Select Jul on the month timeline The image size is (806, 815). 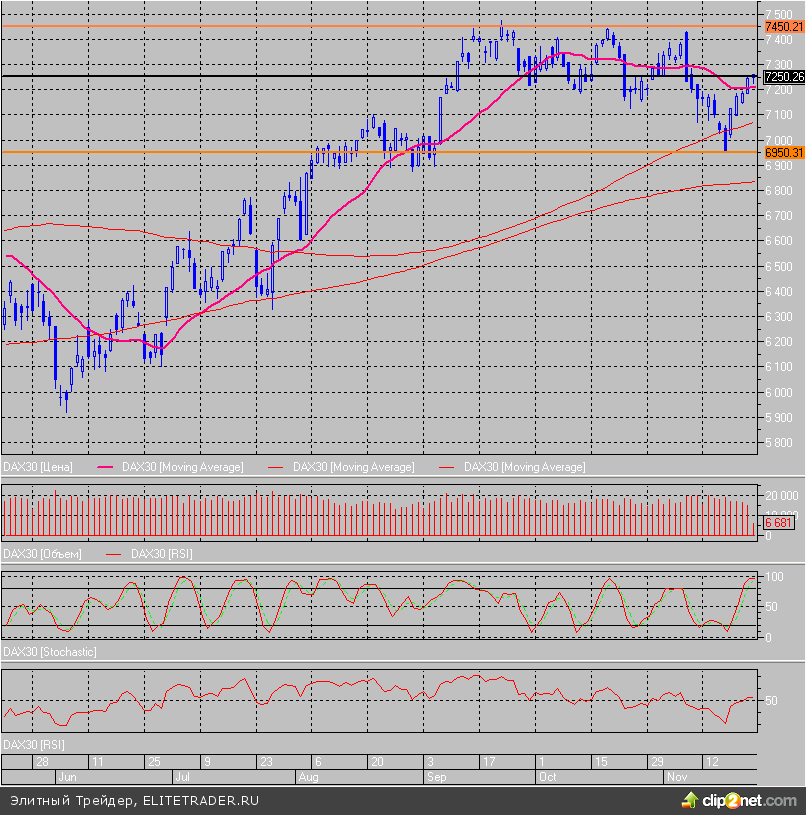click(183, 775)
